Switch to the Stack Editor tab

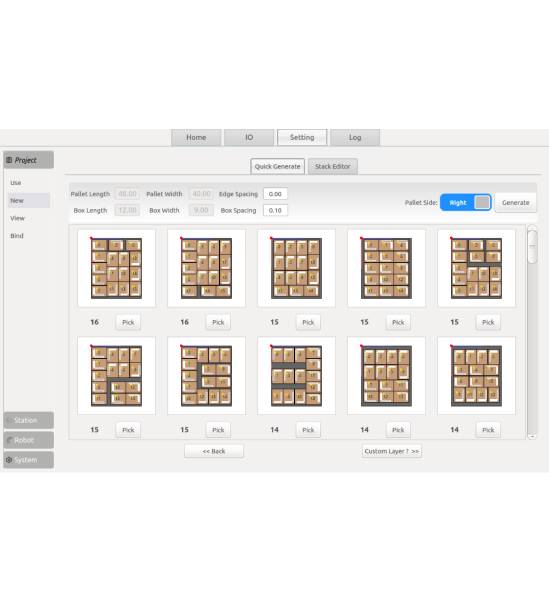coord(333,167)
